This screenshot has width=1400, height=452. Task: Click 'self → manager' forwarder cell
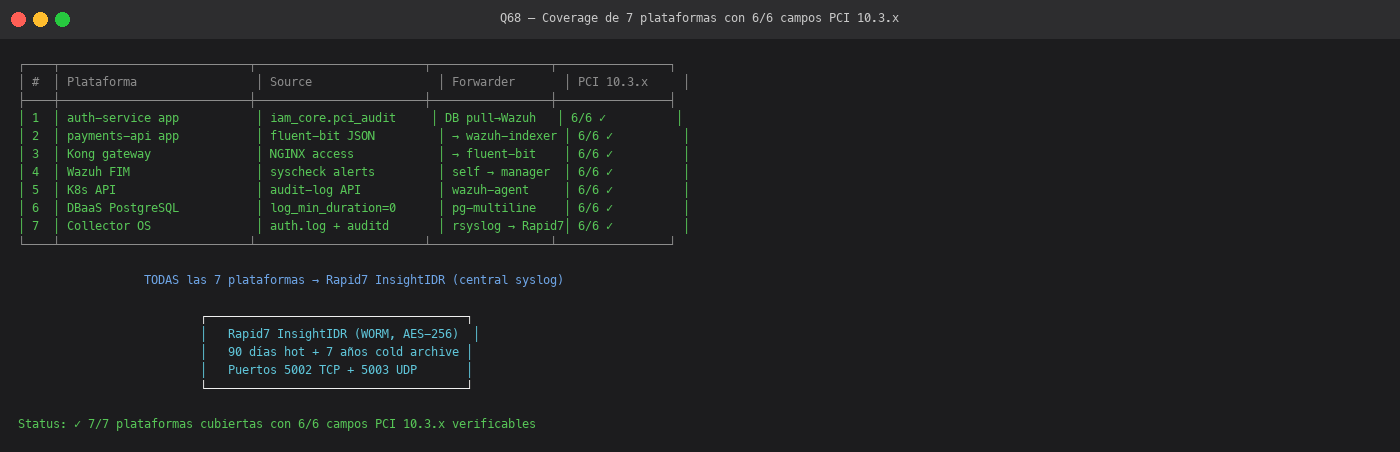pyautogui.click(x=501, y=172)
